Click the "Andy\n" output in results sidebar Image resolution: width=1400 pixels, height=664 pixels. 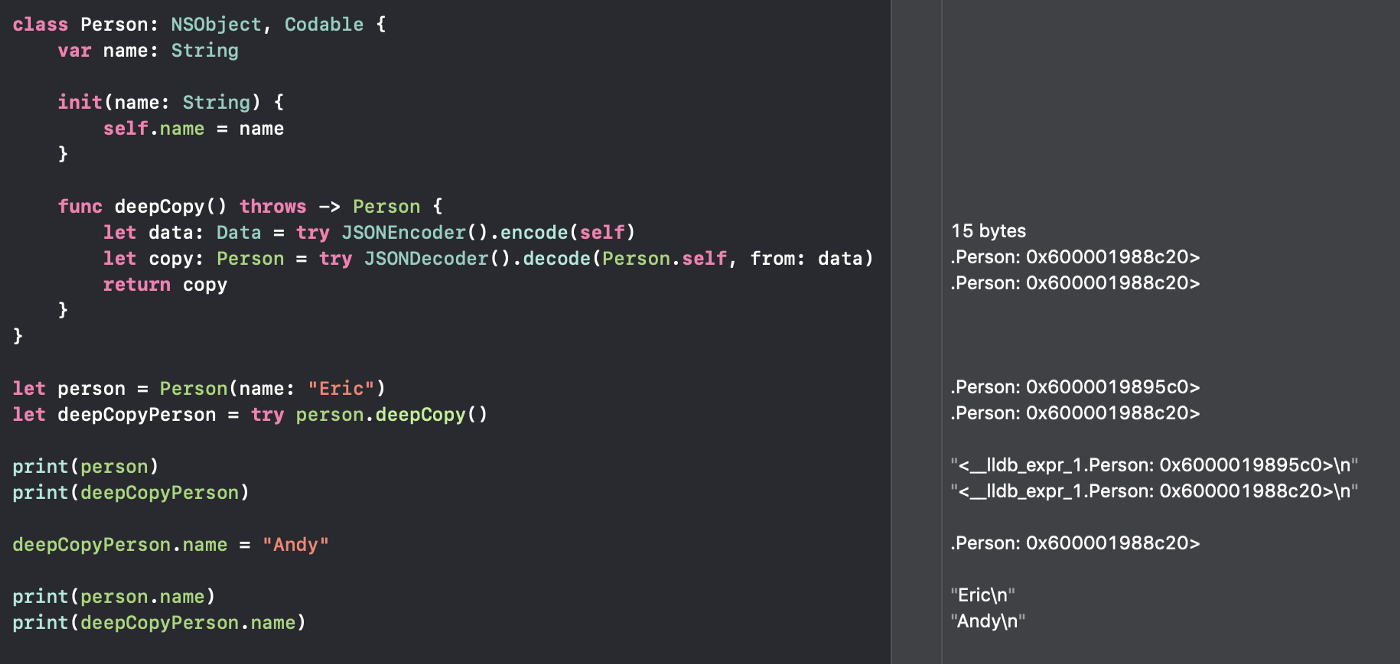(989, 622)
